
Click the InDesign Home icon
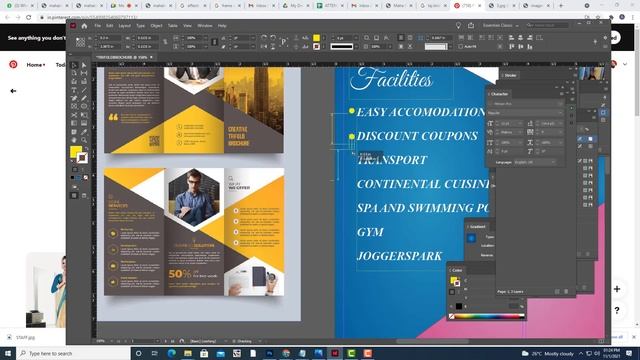84,26
